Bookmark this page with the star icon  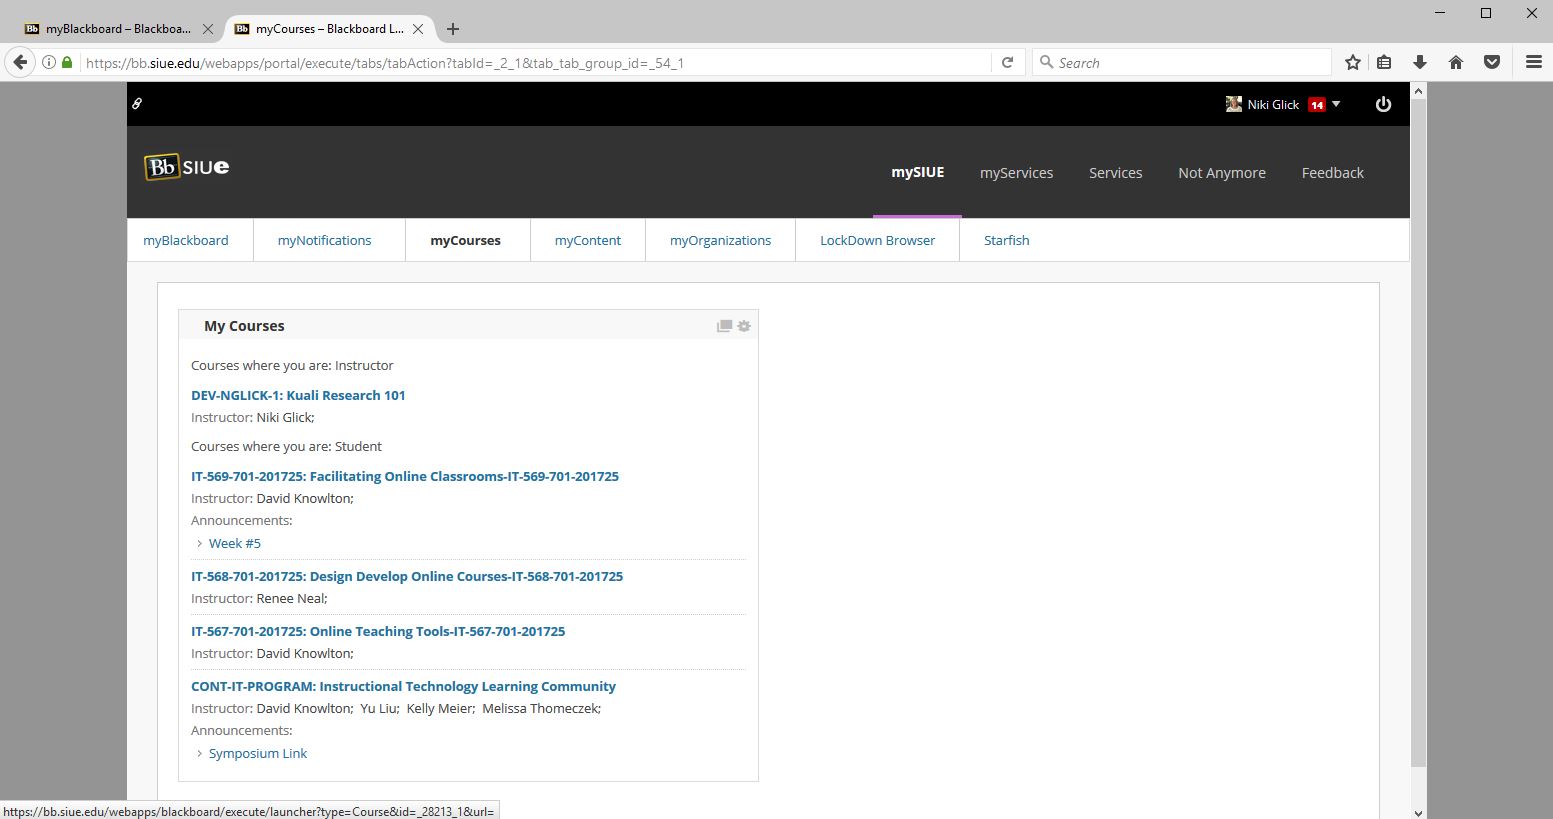point(1352,62)
